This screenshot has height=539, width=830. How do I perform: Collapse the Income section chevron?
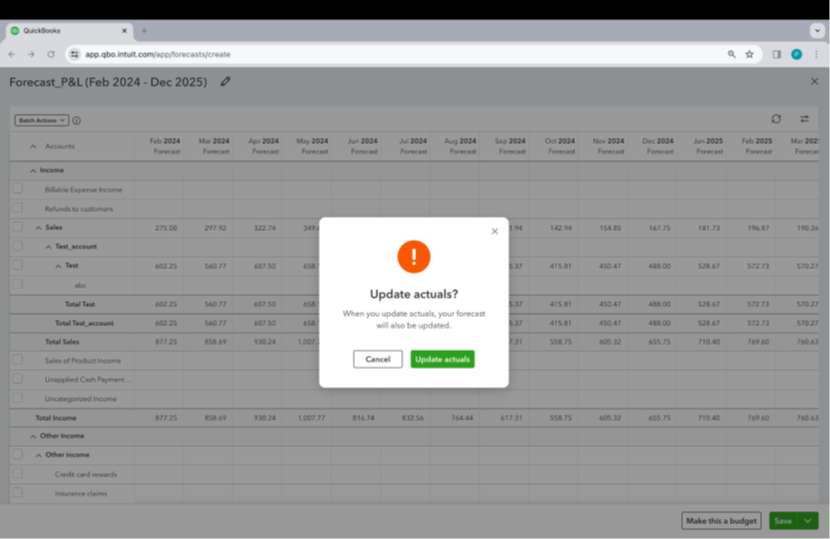click(x=33, y=171)
